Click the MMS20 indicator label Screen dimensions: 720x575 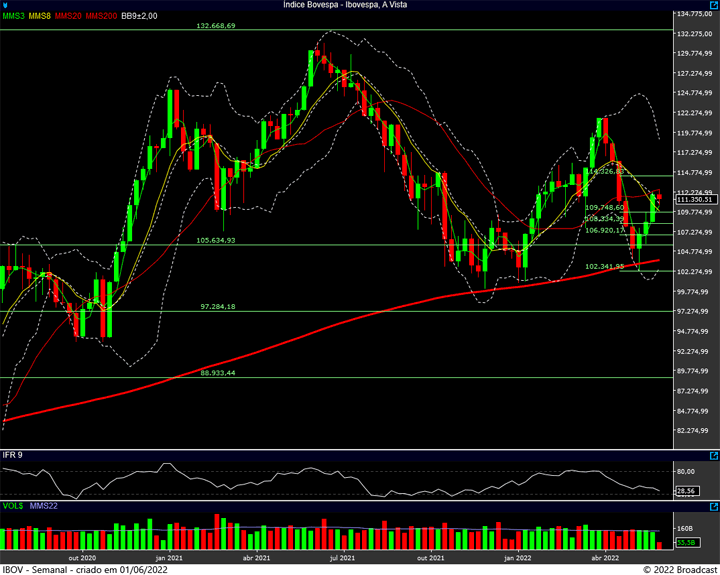tap(68, 17)
